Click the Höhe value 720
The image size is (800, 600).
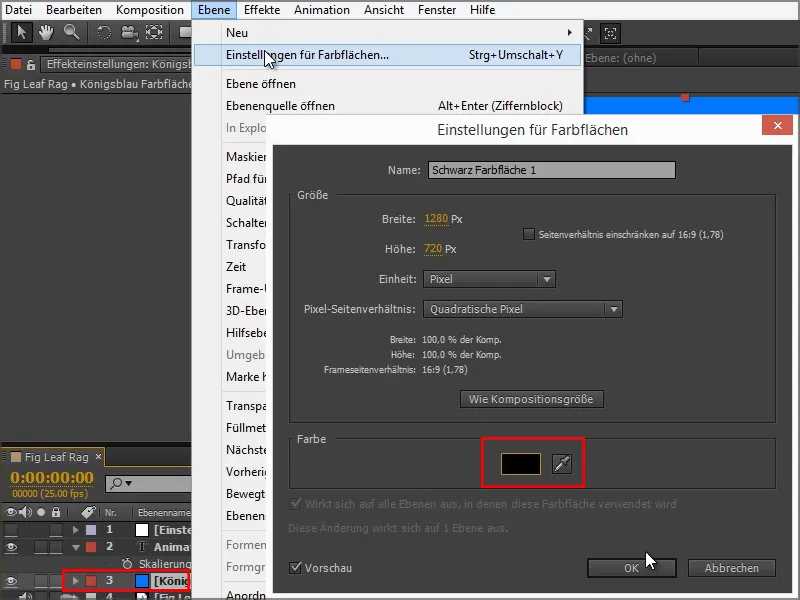point(433,249)
